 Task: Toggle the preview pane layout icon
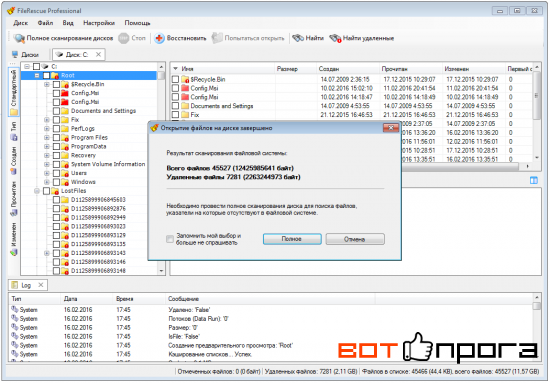coord(534,180)
